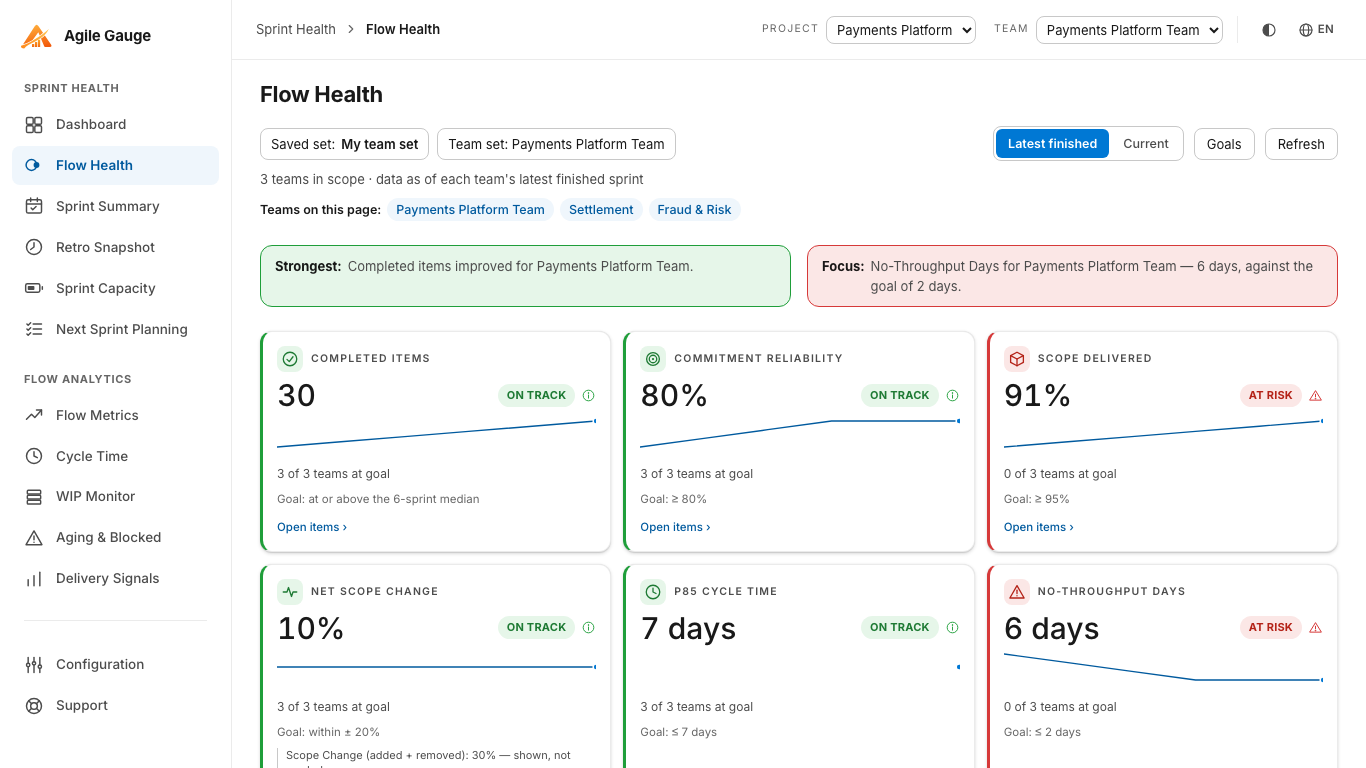Click info icon on P85 Cycle Time card
Image resolution: width=1366 pixels, height=768 pixels.
[x=952, y=628]
